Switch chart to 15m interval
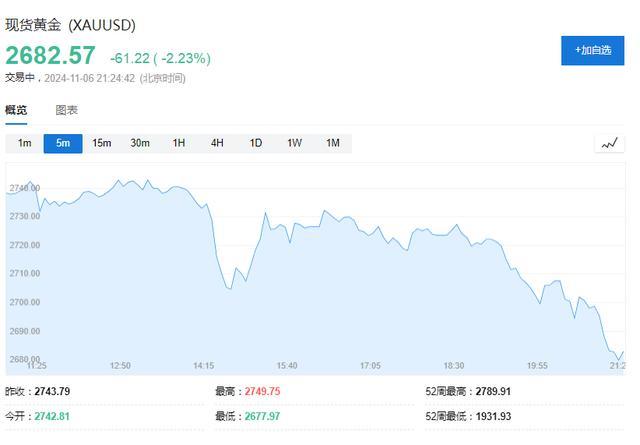640x445 pixels. [102, 143]
